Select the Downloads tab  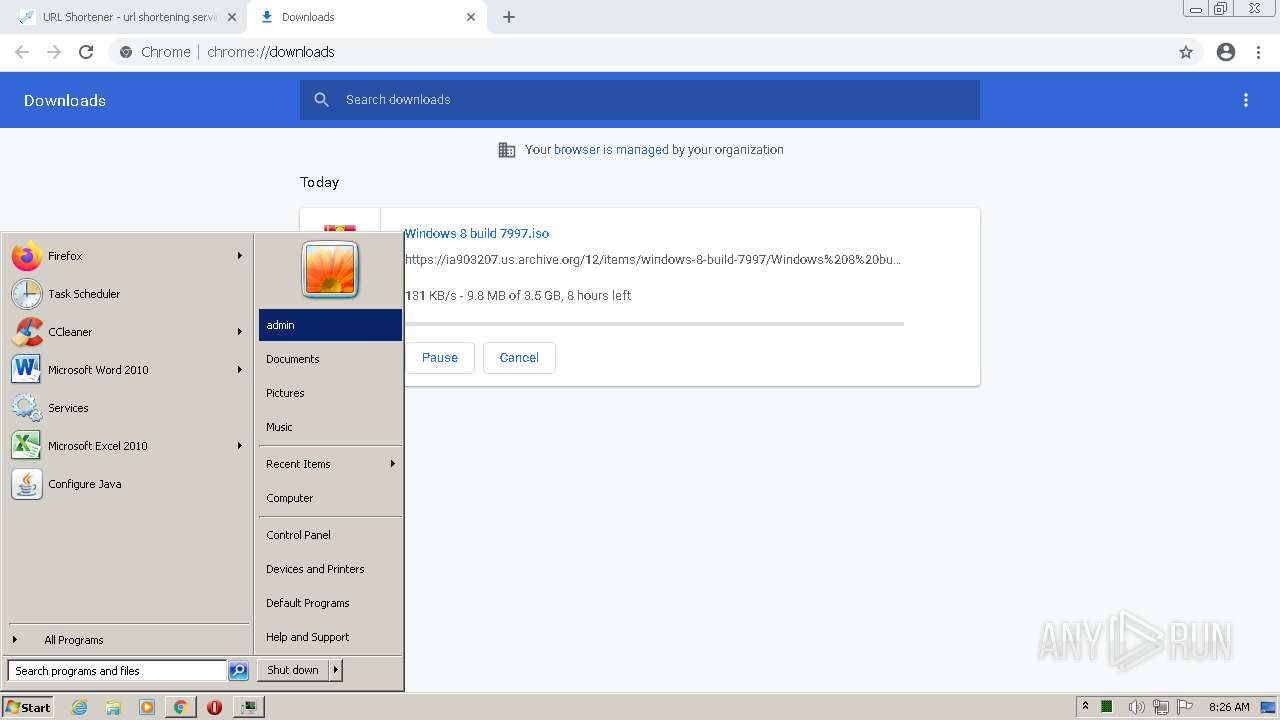tap(365, 17)
